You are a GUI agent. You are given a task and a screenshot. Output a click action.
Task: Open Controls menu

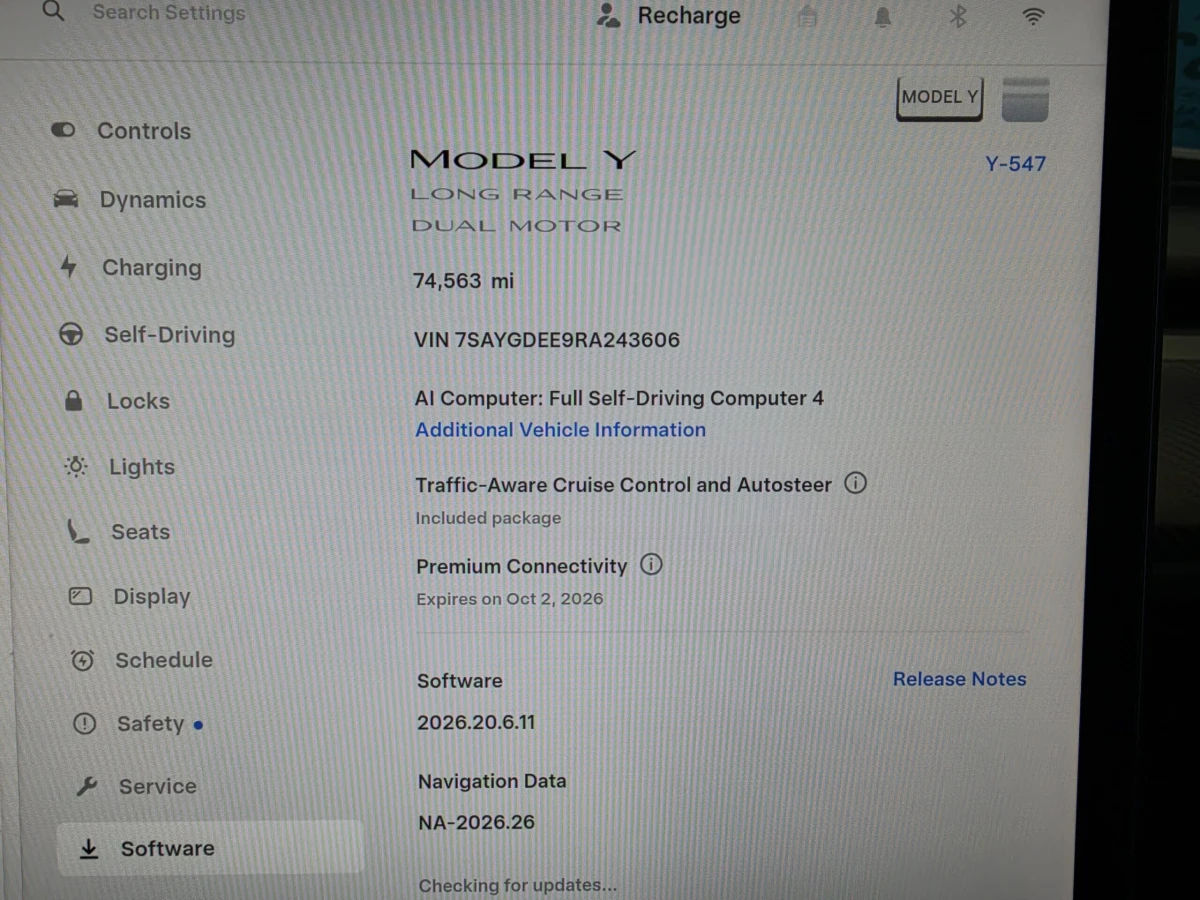(144, 131)
